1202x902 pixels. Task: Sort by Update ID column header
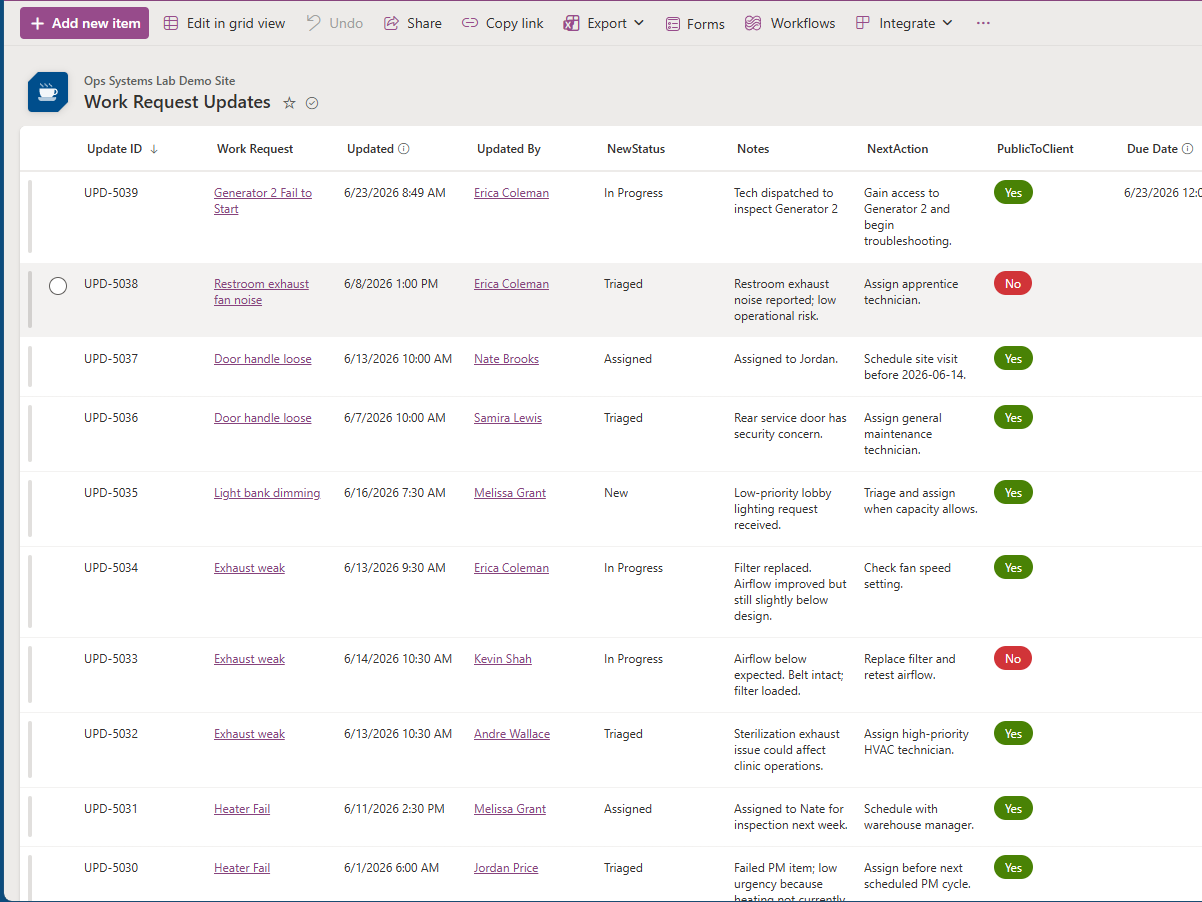coord(122,149)
